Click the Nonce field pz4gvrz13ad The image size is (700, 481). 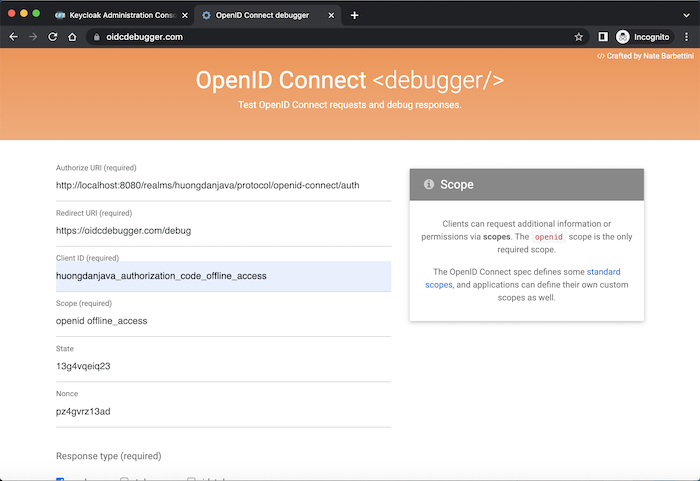pyautogui.click(x=223, y=411)
